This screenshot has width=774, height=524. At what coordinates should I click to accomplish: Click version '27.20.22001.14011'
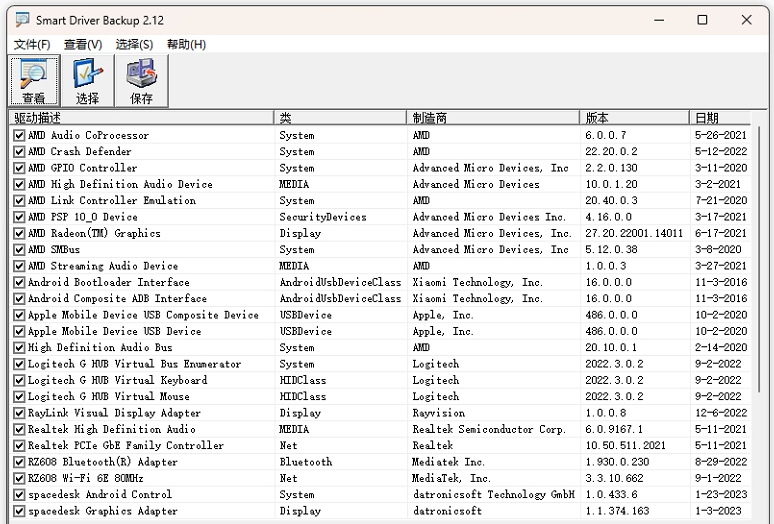[x=634, y=233]
